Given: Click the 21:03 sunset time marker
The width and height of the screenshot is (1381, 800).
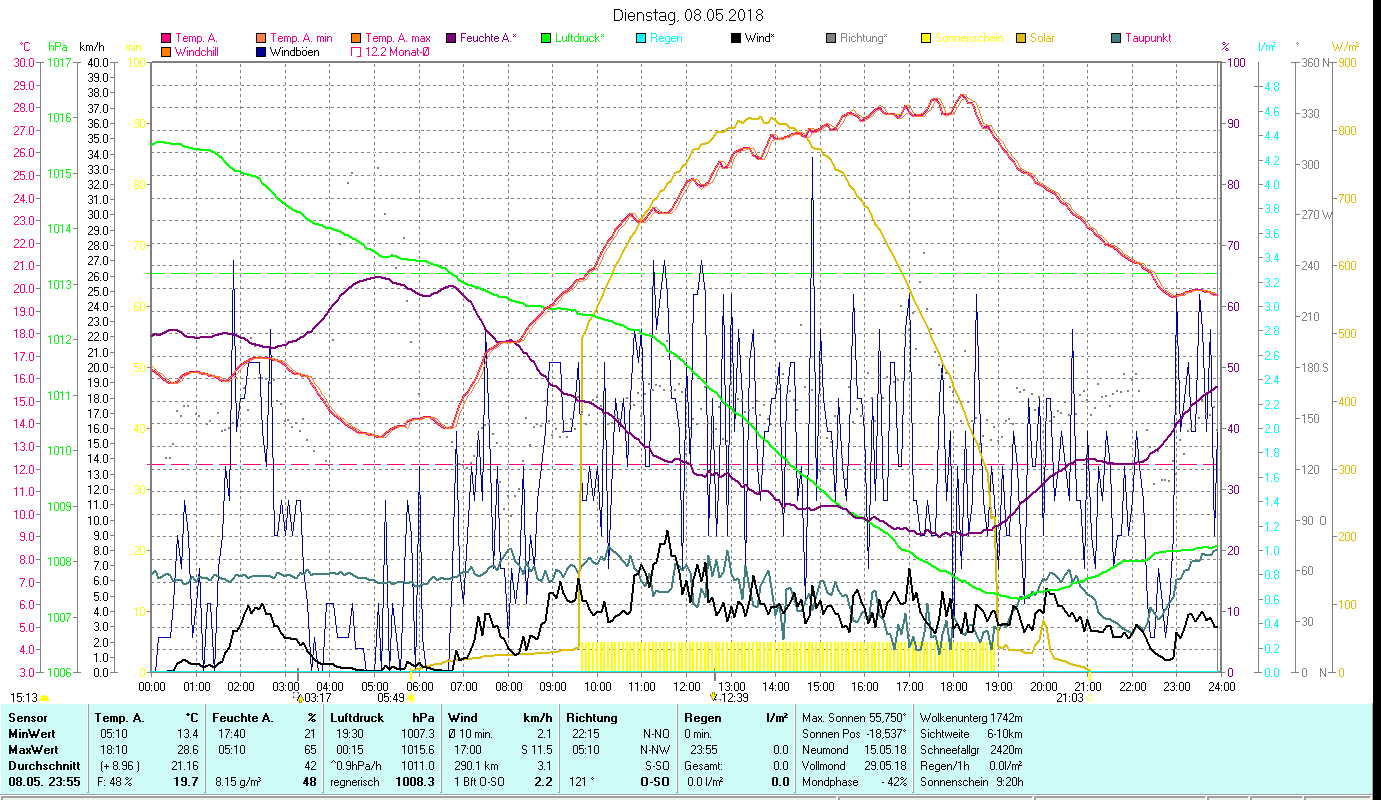Looking at the screenshot, I should point(1069,698).
